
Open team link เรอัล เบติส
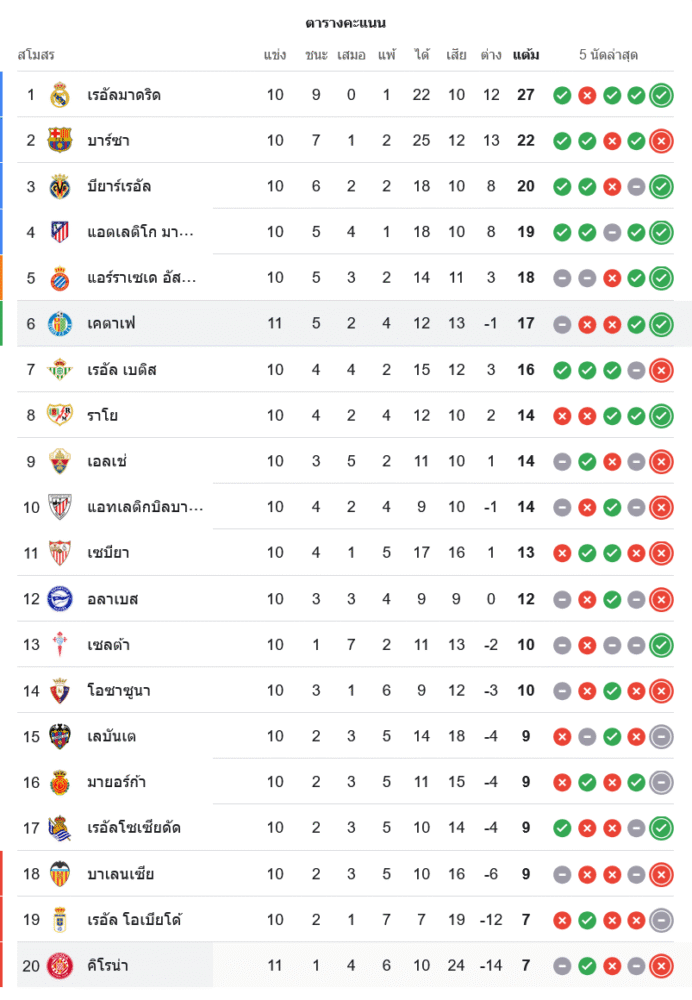coord(122,370)
